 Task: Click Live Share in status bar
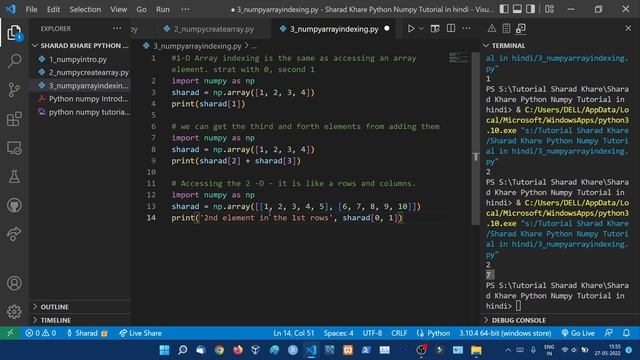coord(140,333)
